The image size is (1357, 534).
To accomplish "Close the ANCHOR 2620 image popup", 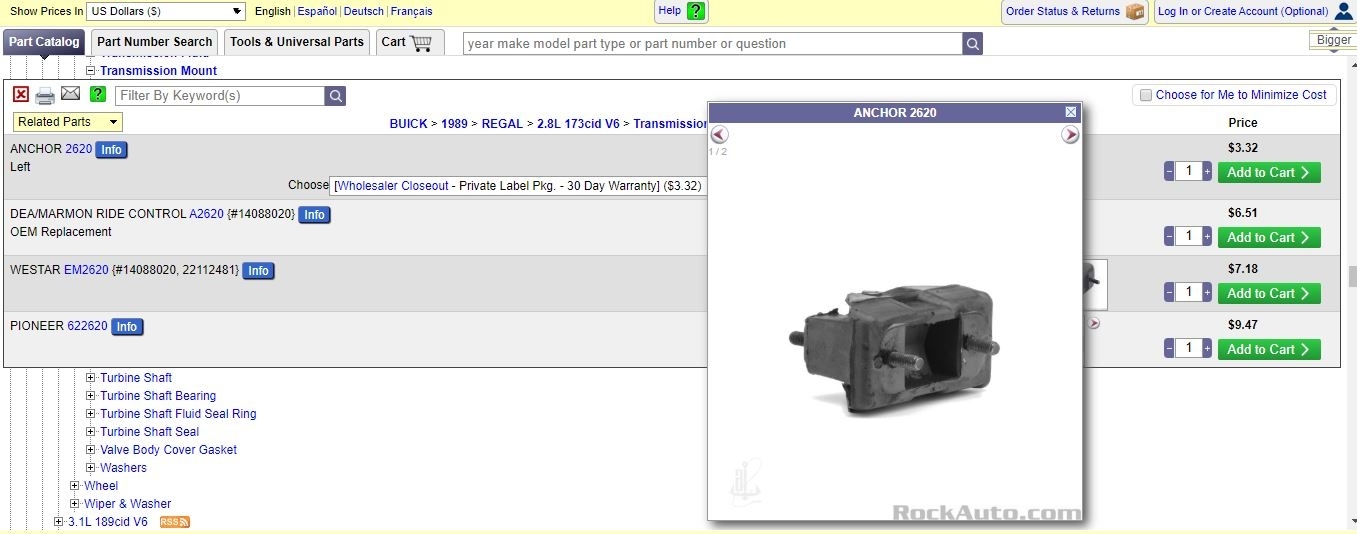I will pyautogui.click(x=1071, y=112).
